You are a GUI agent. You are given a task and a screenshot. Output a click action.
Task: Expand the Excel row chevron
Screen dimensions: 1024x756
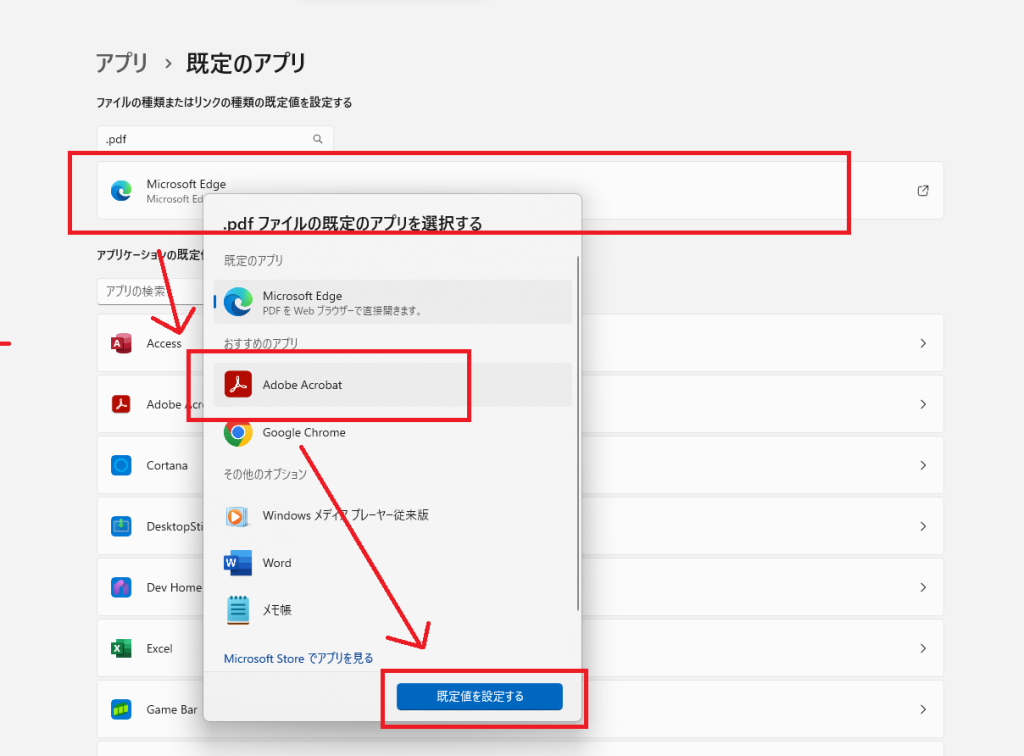click(x=923, y=648)
